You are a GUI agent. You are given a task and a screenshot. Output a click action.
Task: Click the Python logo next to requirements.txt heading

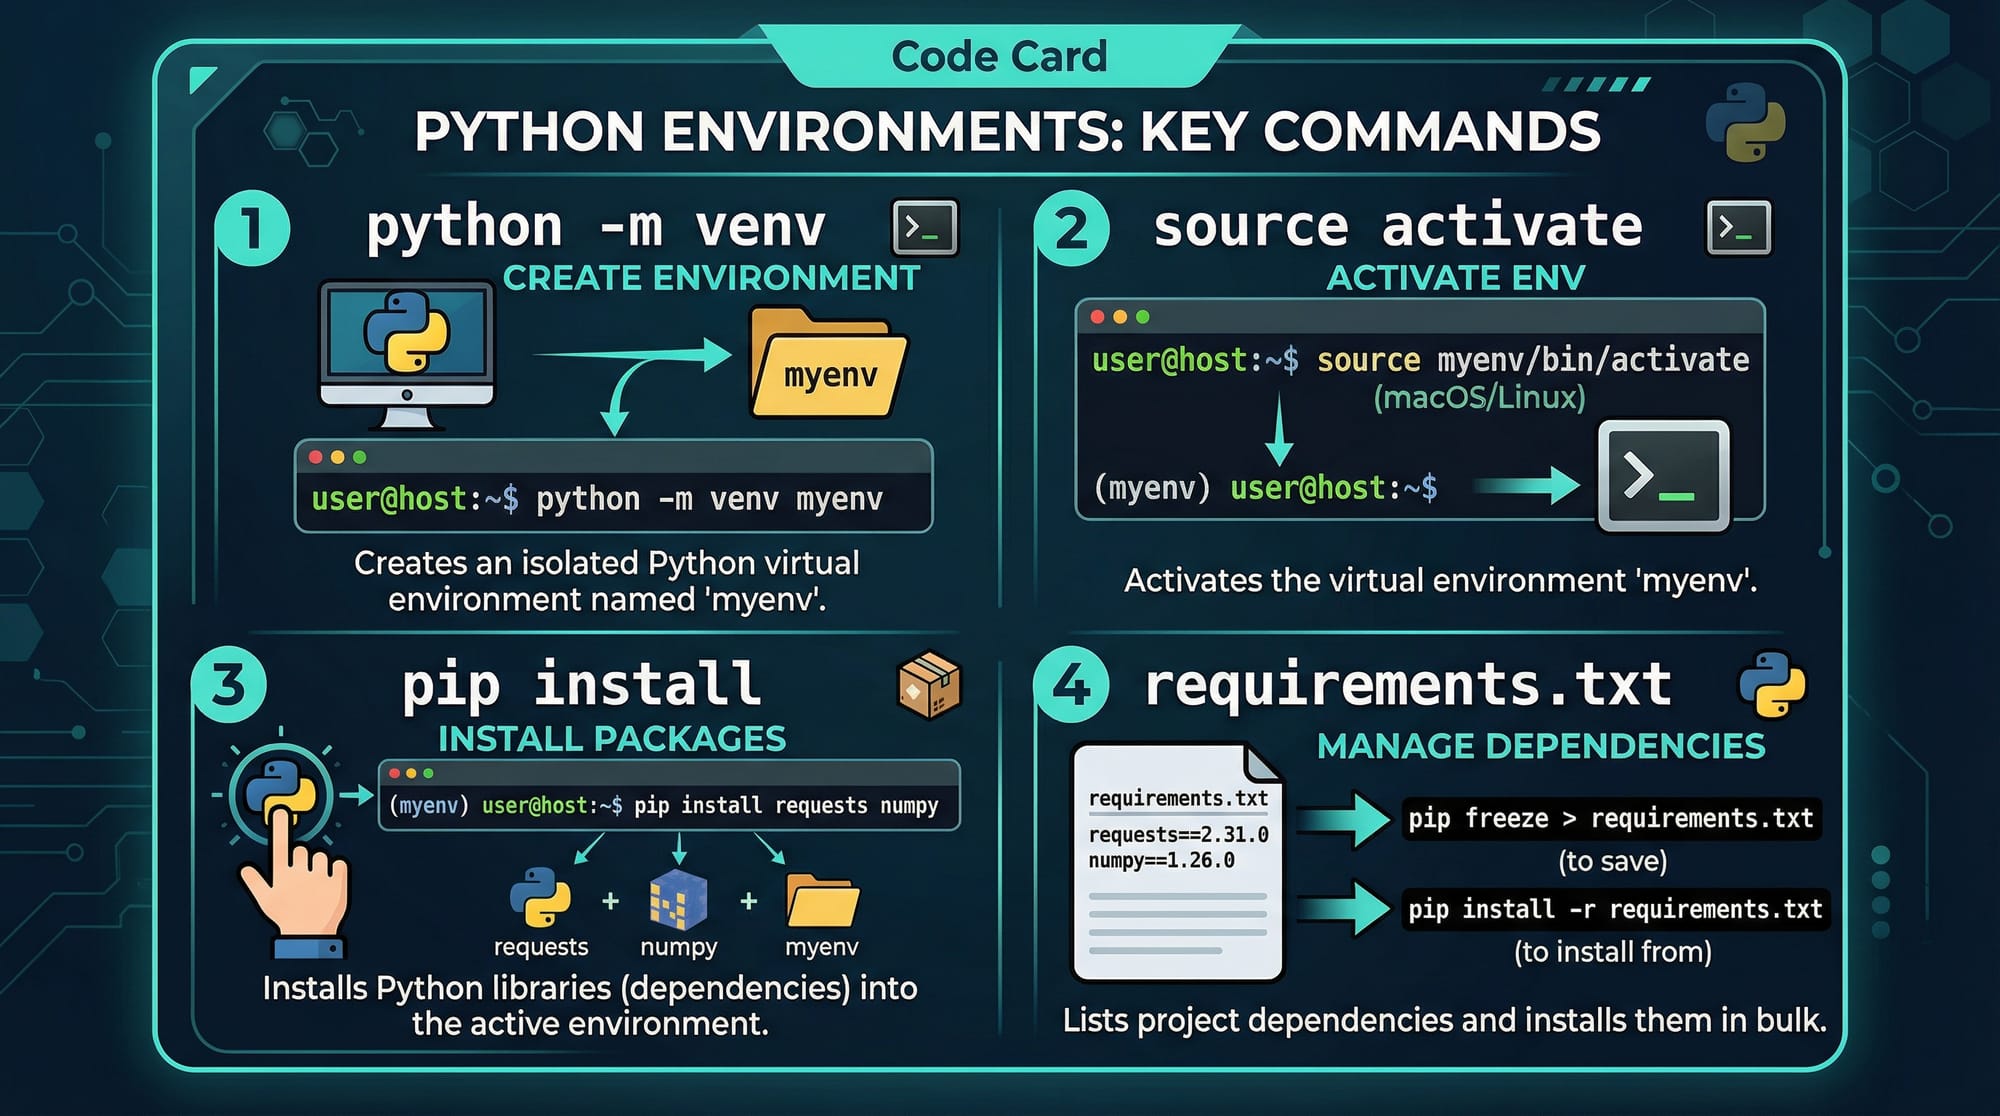pos(1772,685)
